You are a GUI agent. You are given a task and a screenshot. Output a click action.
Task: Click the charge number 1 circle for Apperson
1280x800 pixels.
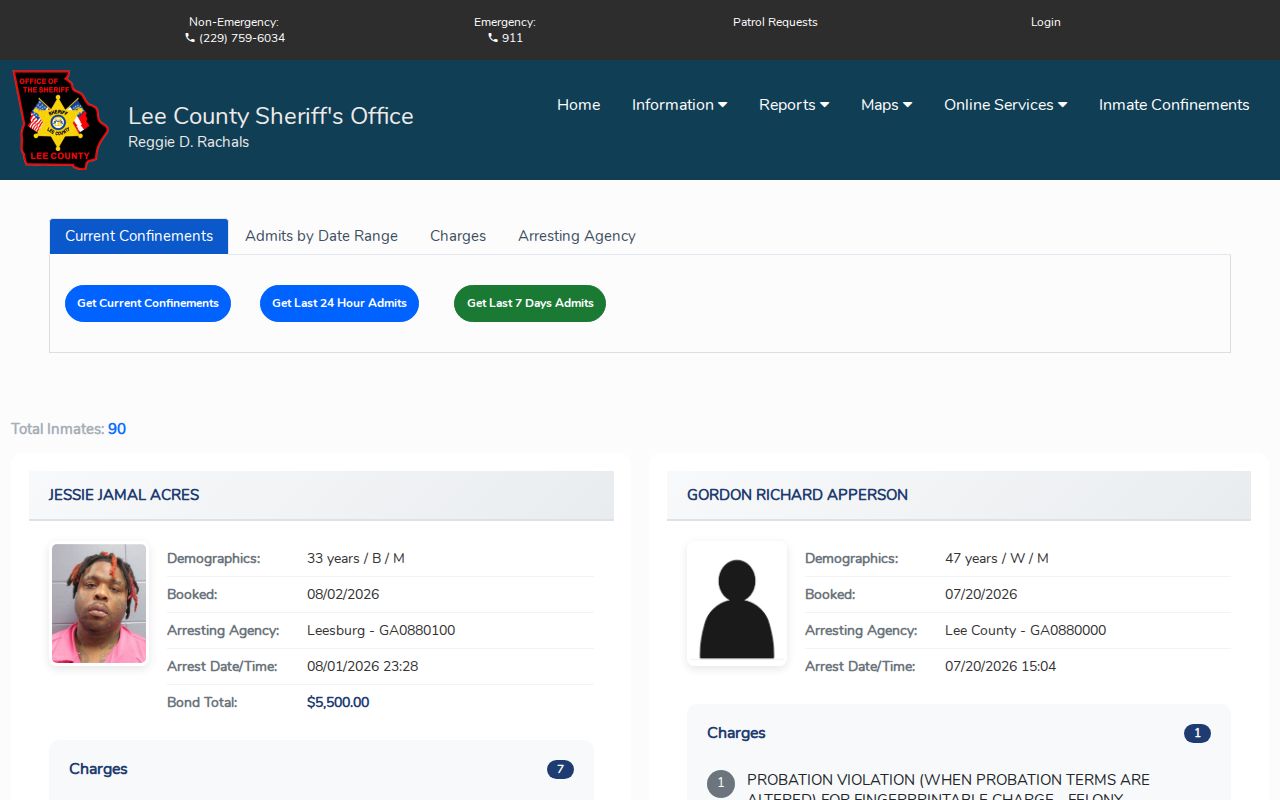[x=721, y=784]
